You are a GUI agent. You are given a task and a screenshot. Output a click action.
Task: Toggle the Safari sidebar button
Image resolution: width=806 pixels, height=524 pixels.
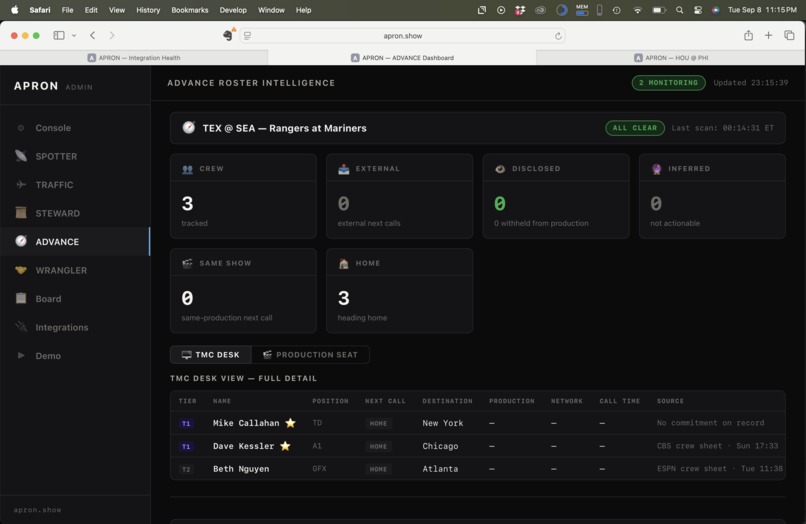(59, 35)
